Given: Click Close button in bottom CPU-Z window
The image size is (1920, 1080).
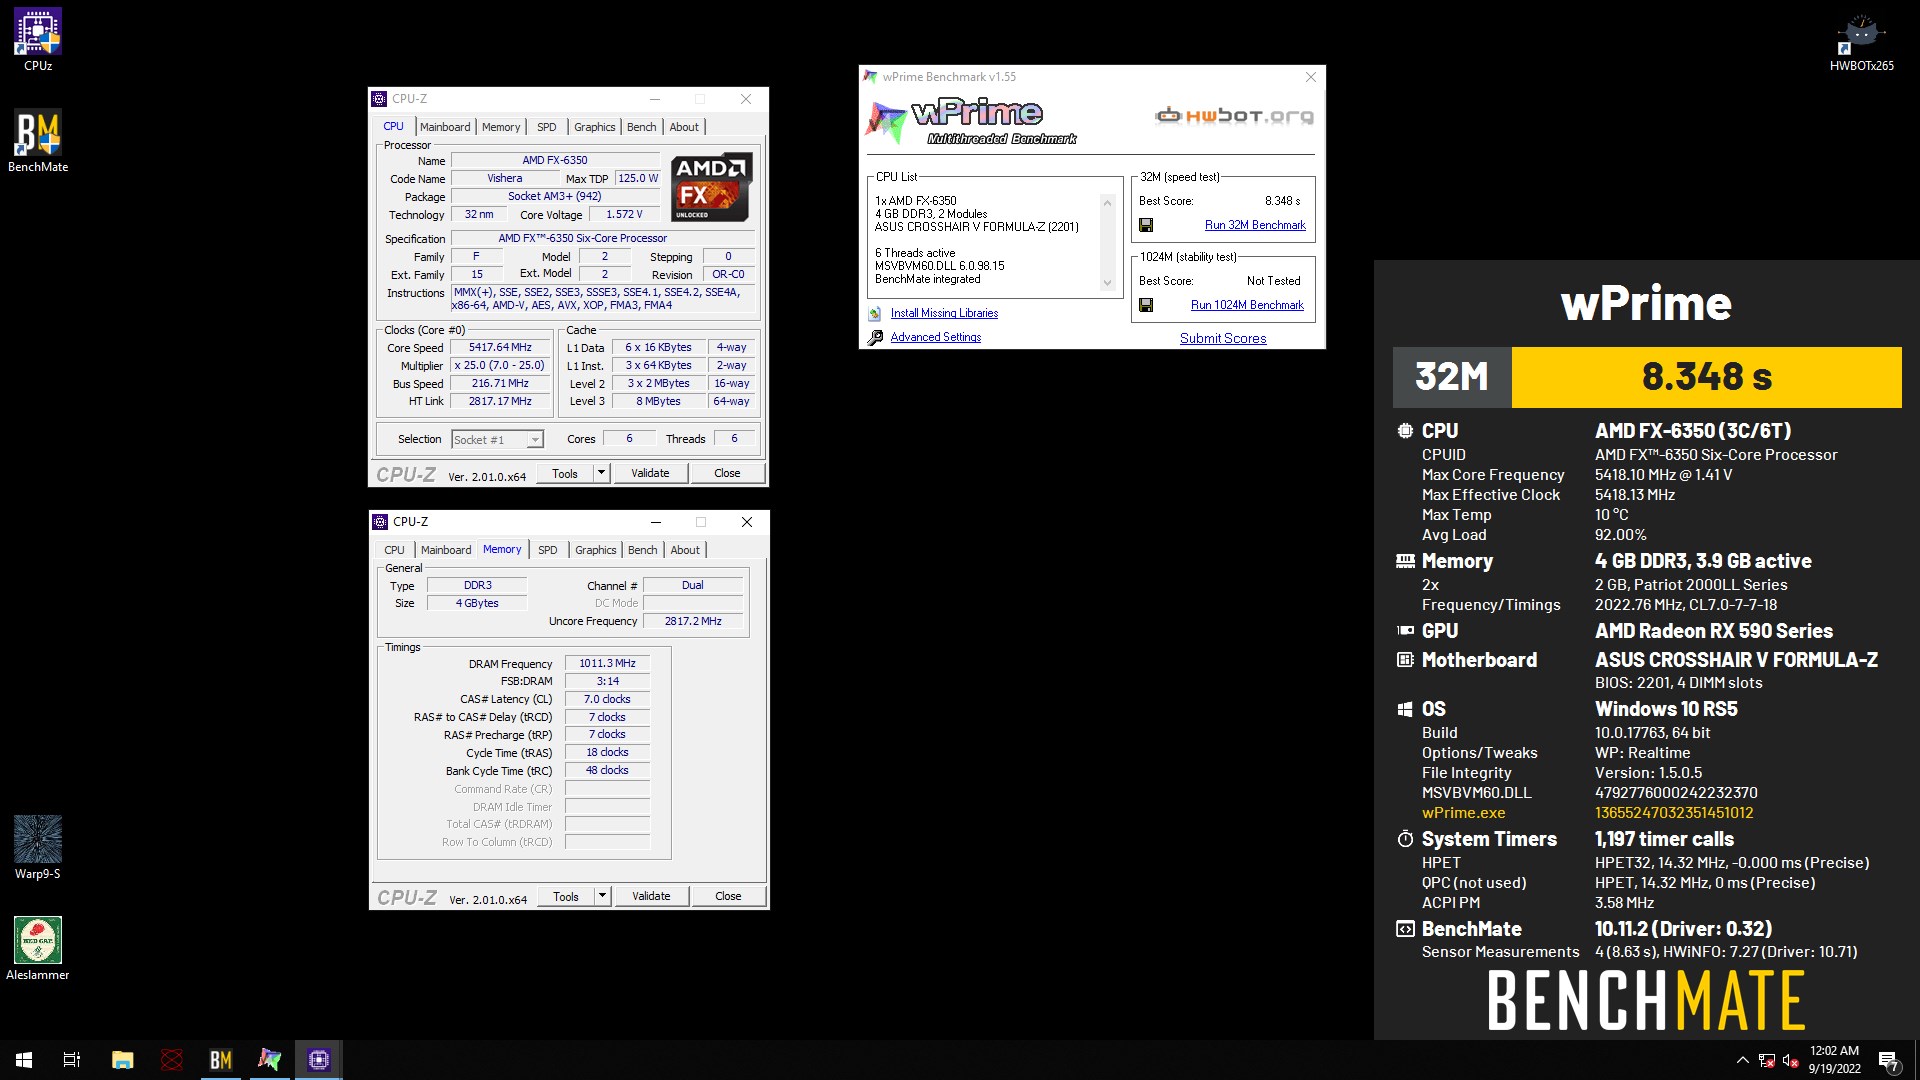Looking at the screenshot, I should pos(728,896).
